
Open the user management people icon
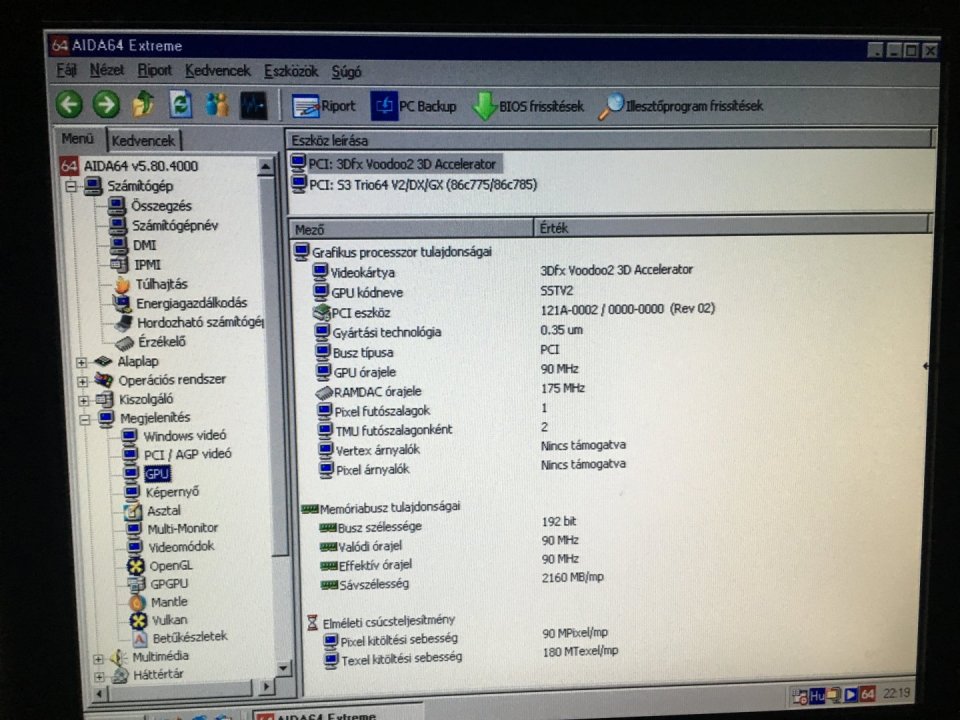point(217,105)
